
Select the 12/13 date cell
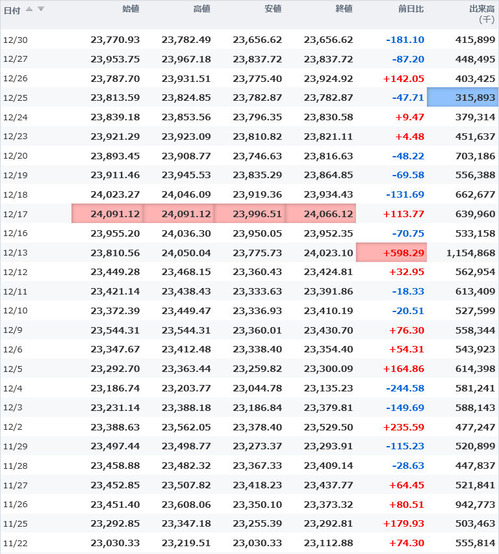click(15, 253)
